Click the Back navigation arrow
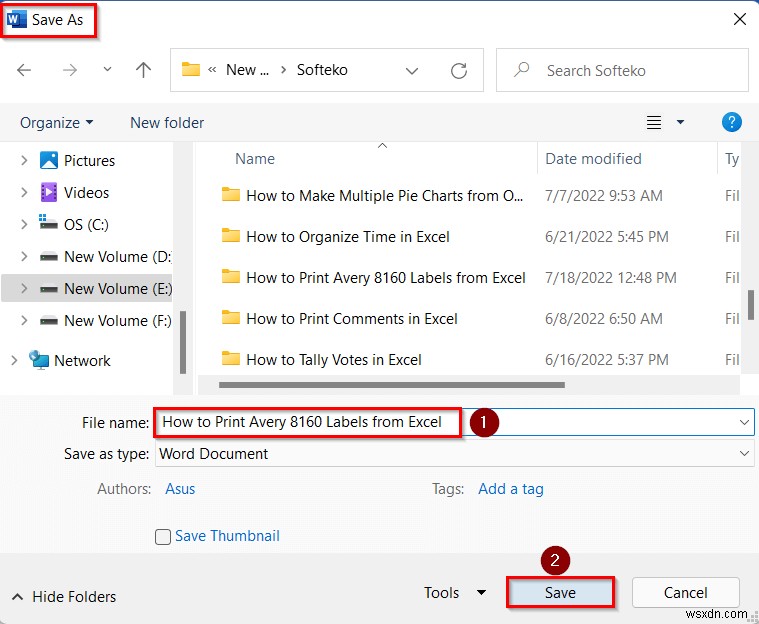Viewport: 759px width, 624px height. (24, 70)
